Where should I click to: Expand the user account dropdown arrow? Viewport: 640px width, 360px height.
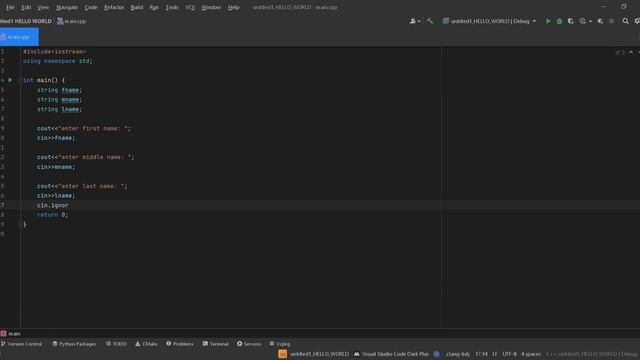pyautogui.click(x=419, y=21)
